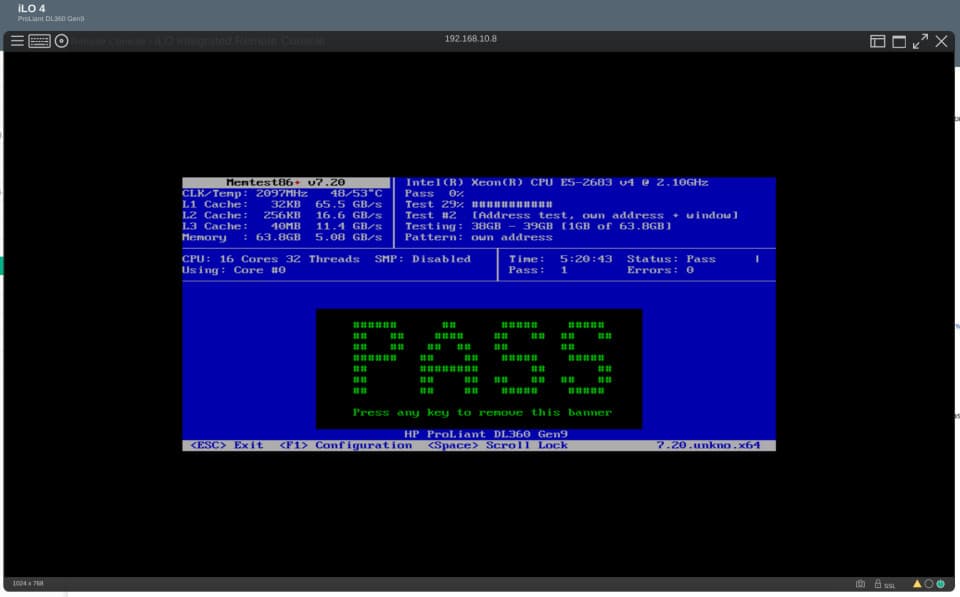
Task: Open the hamburger menu in console toolbar
Action: tap(17, 41)
